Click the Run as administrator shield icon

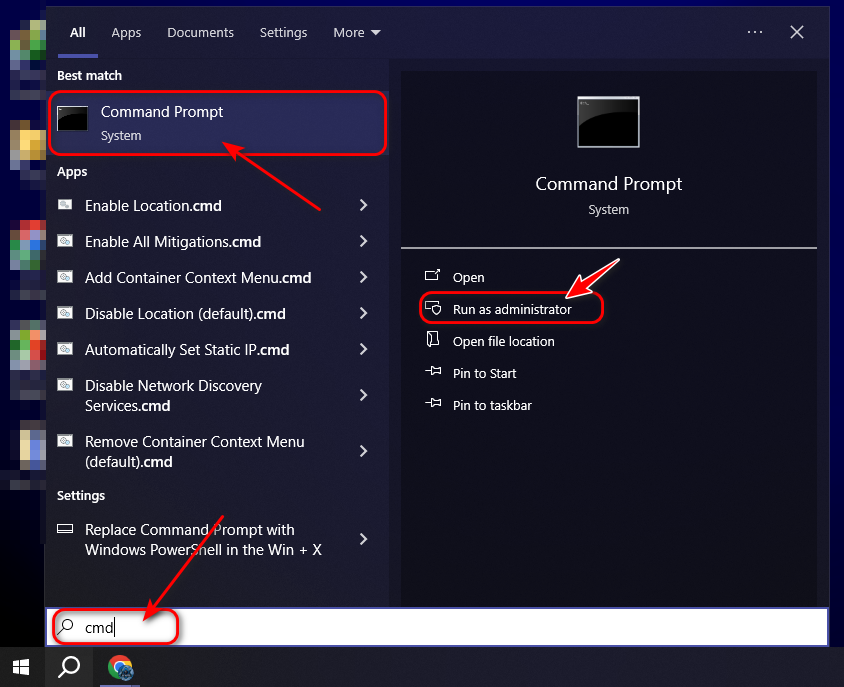(433, 308)
